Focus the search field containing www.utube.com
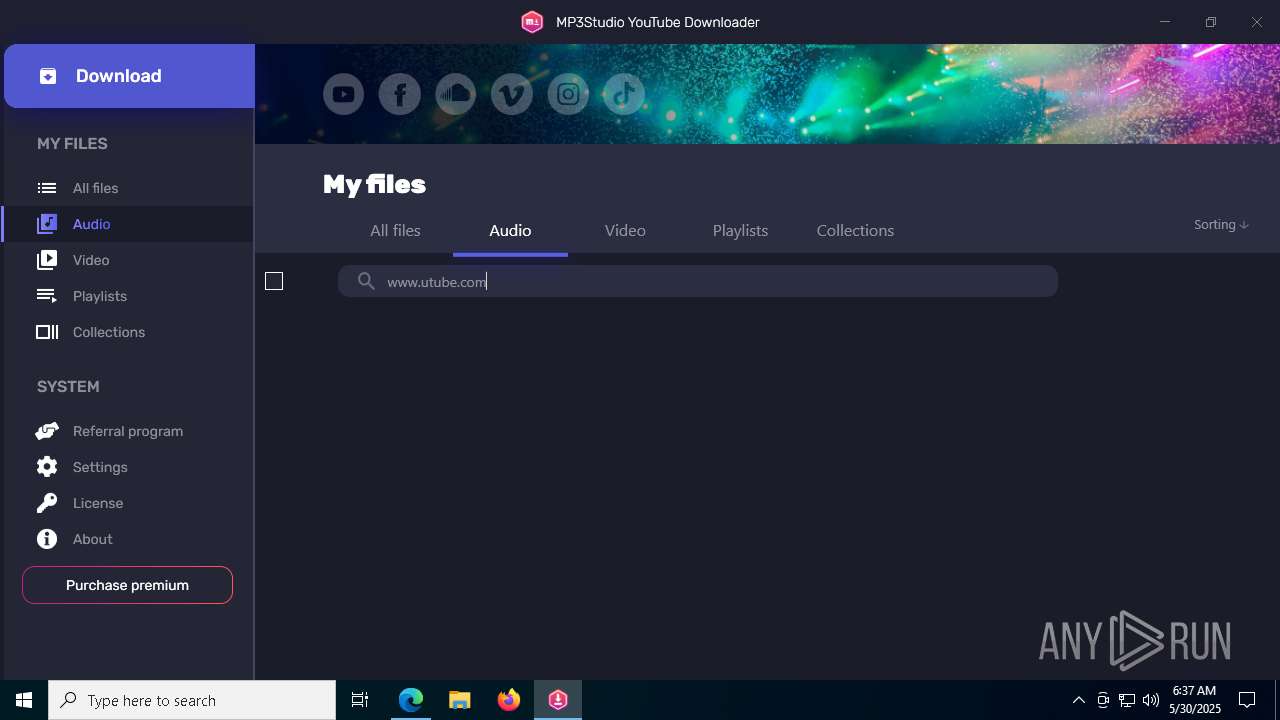This screenshot has height=720, width=1280. click(x=697, y=281)
